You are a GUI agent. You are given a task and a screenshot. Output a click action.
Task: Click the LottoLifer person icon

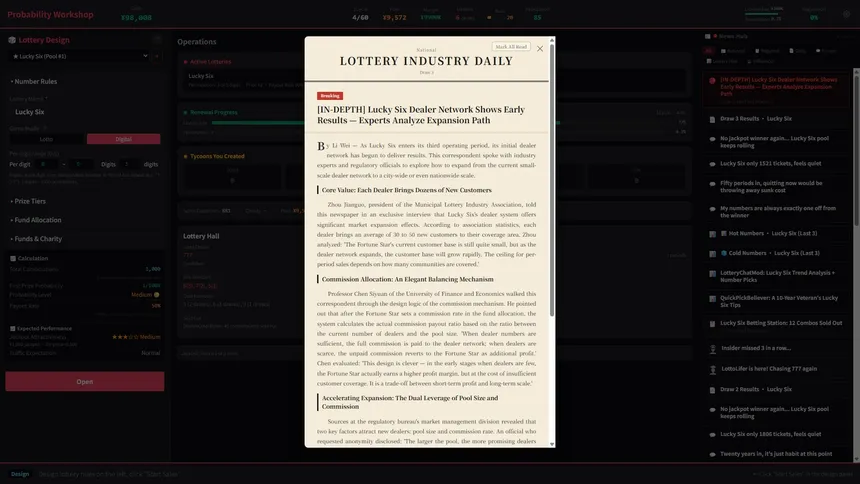[712, 370]
